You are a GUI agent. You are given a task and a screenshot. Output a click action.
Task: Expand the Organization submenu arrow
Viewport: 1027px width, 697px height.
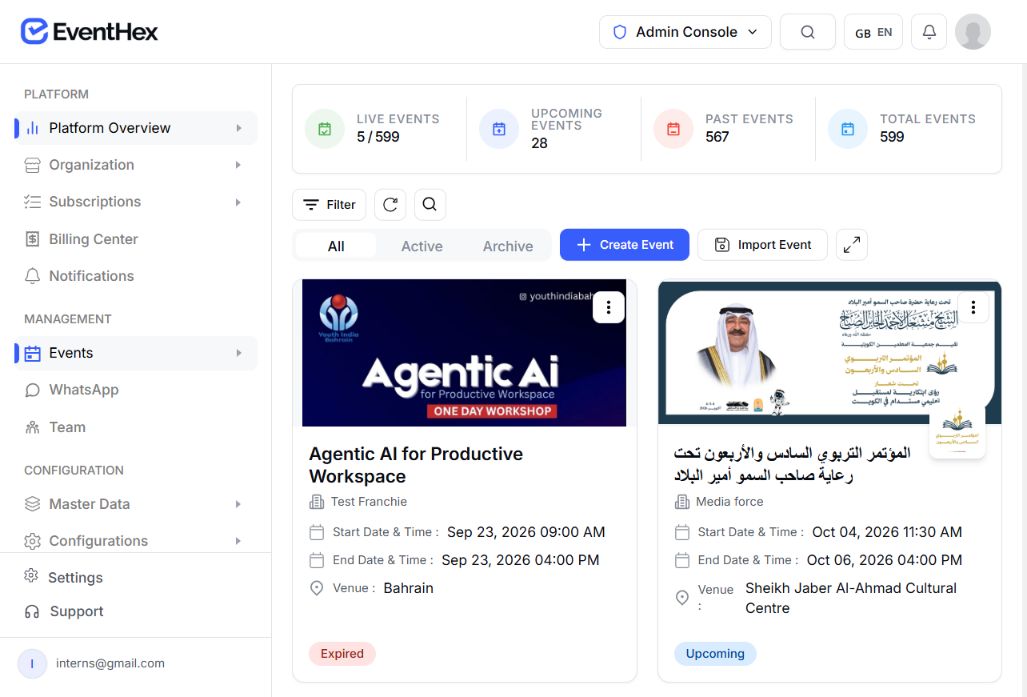238,165
